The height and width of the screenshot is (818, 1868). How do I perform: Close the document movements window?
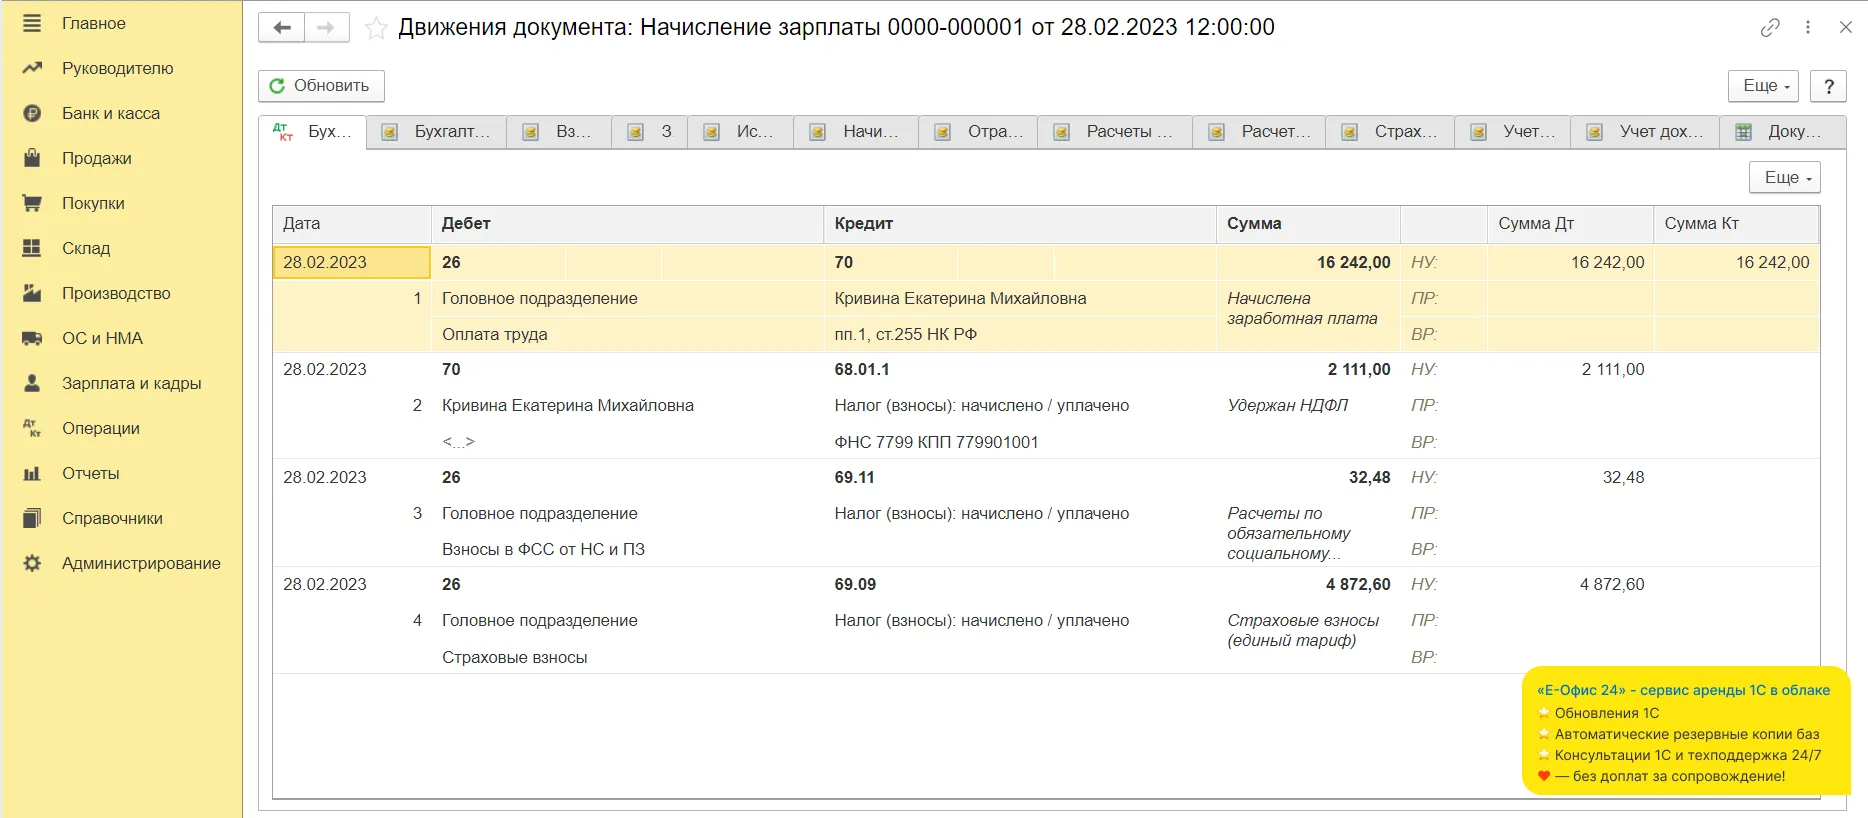click(1846, 28)
